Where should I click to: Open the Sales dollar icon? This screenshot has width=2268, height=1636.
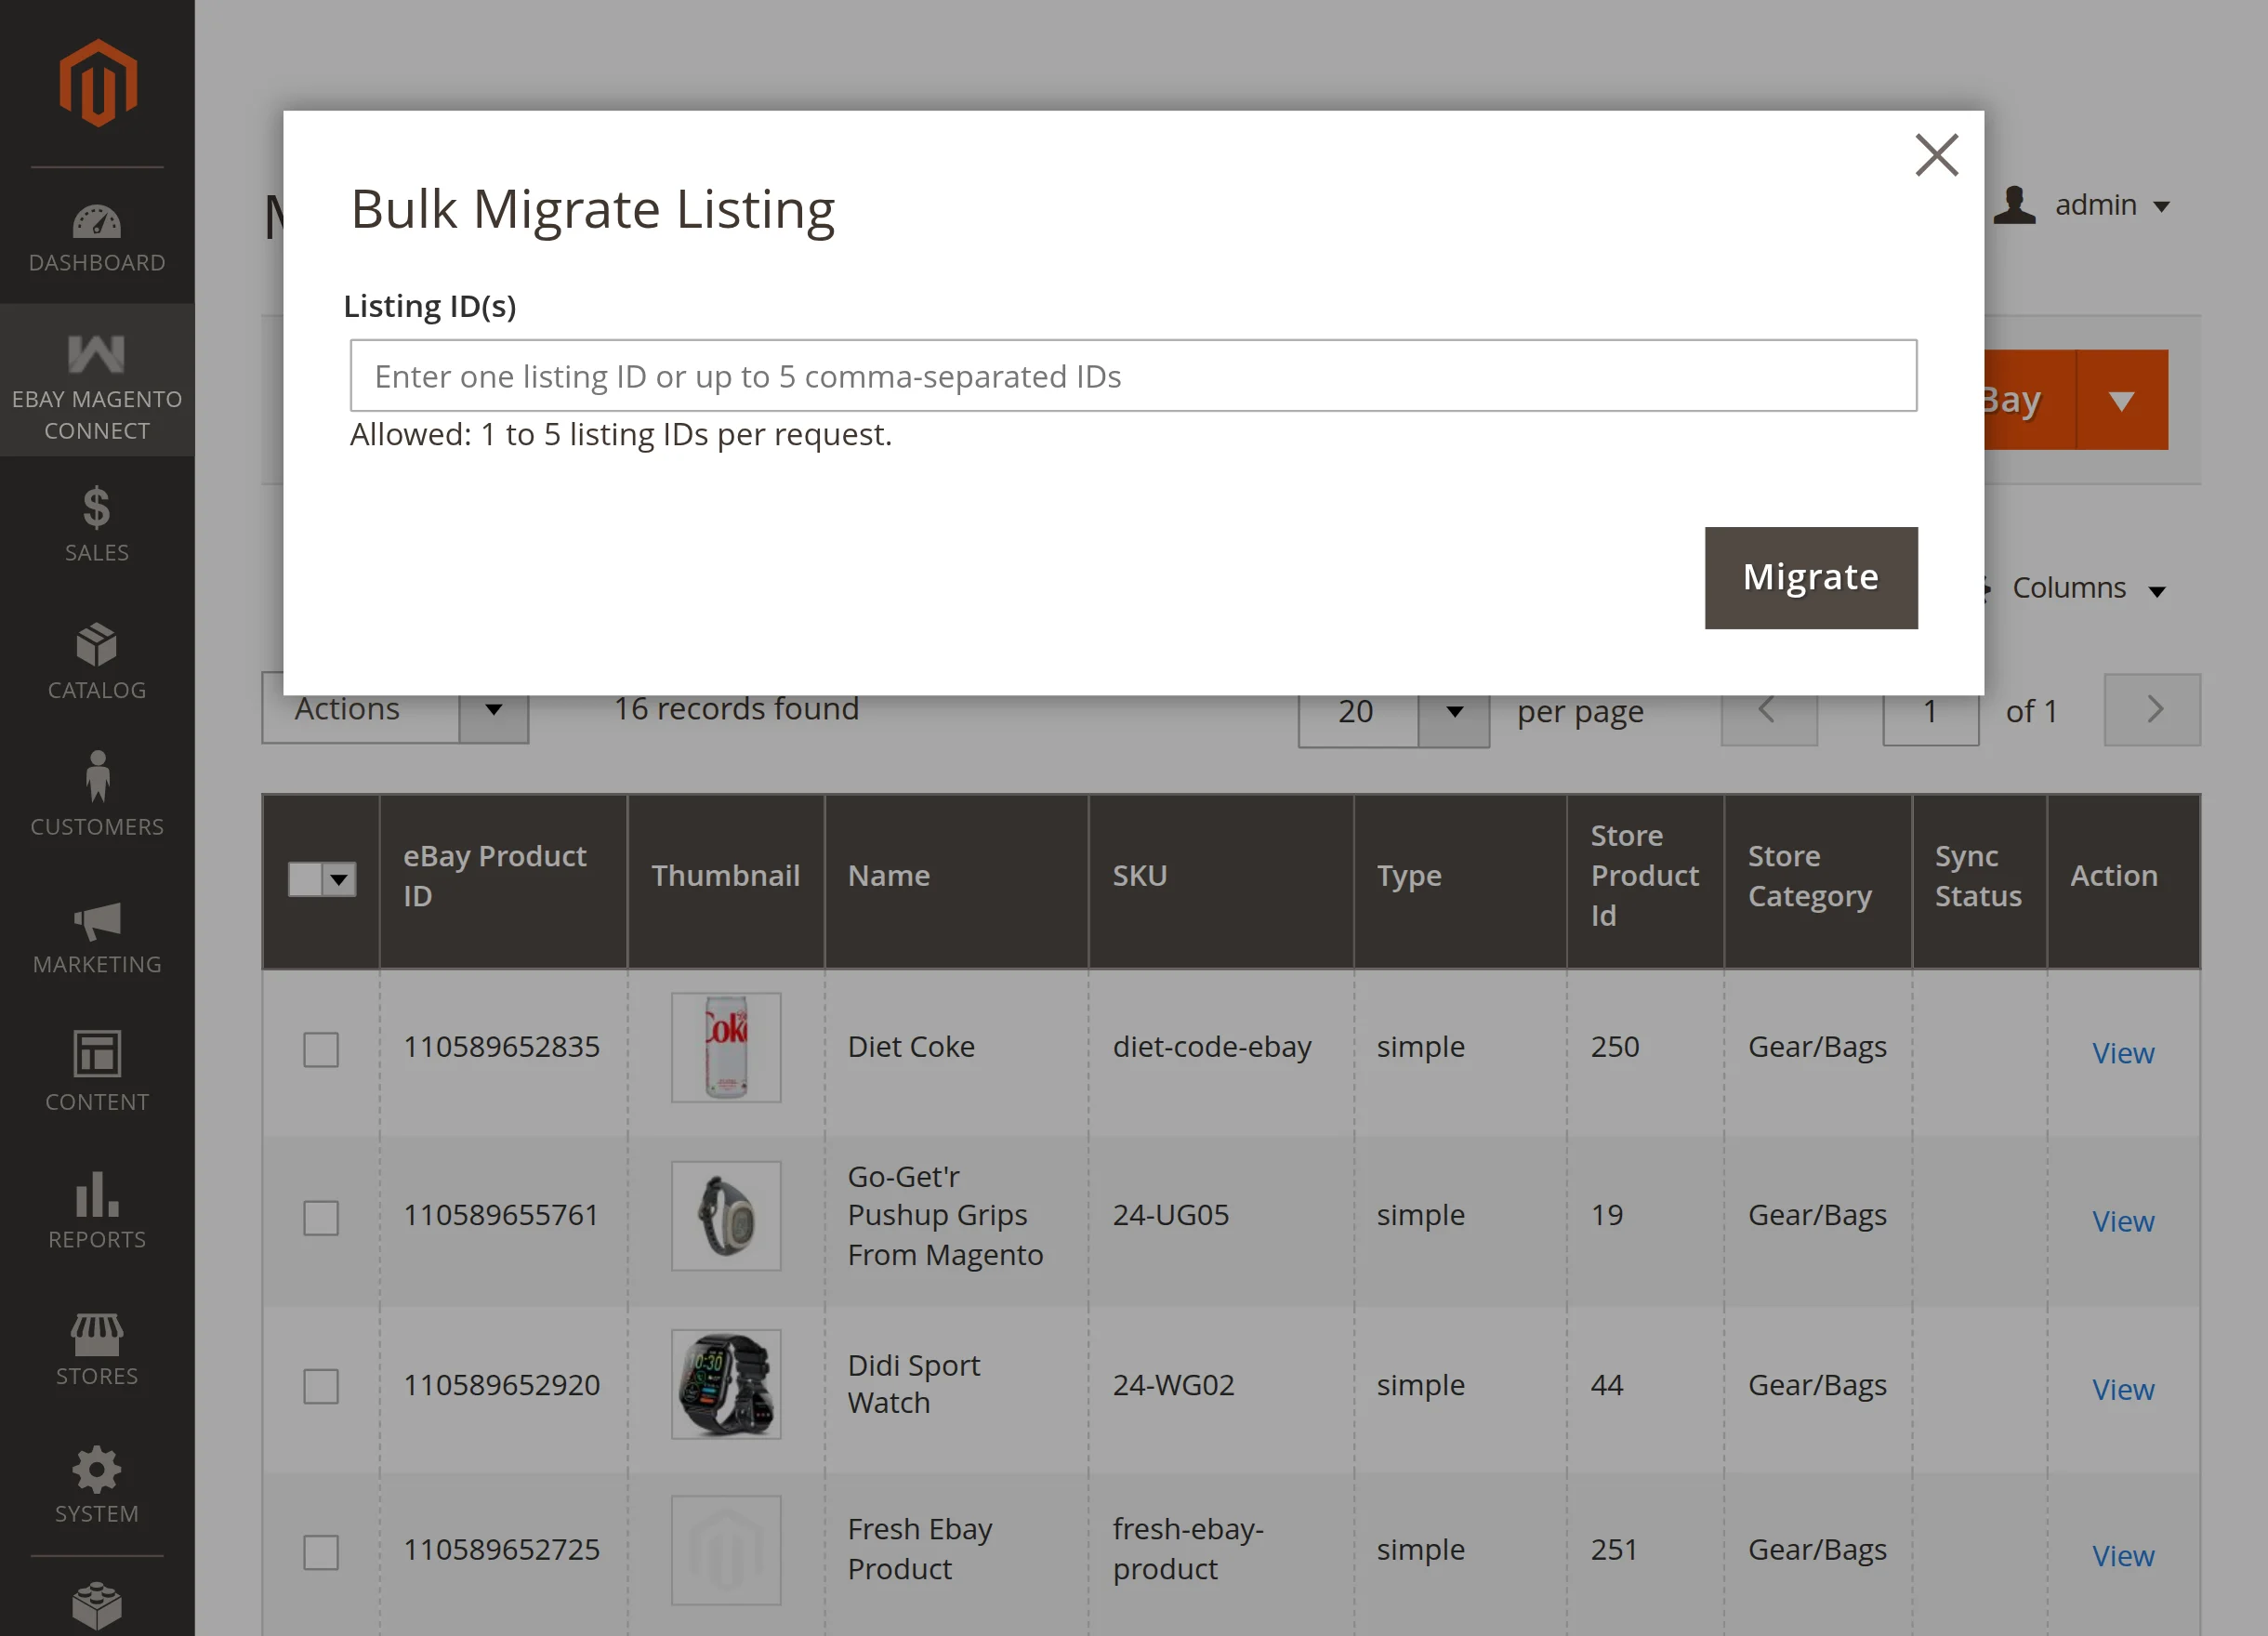click(97, 507)
